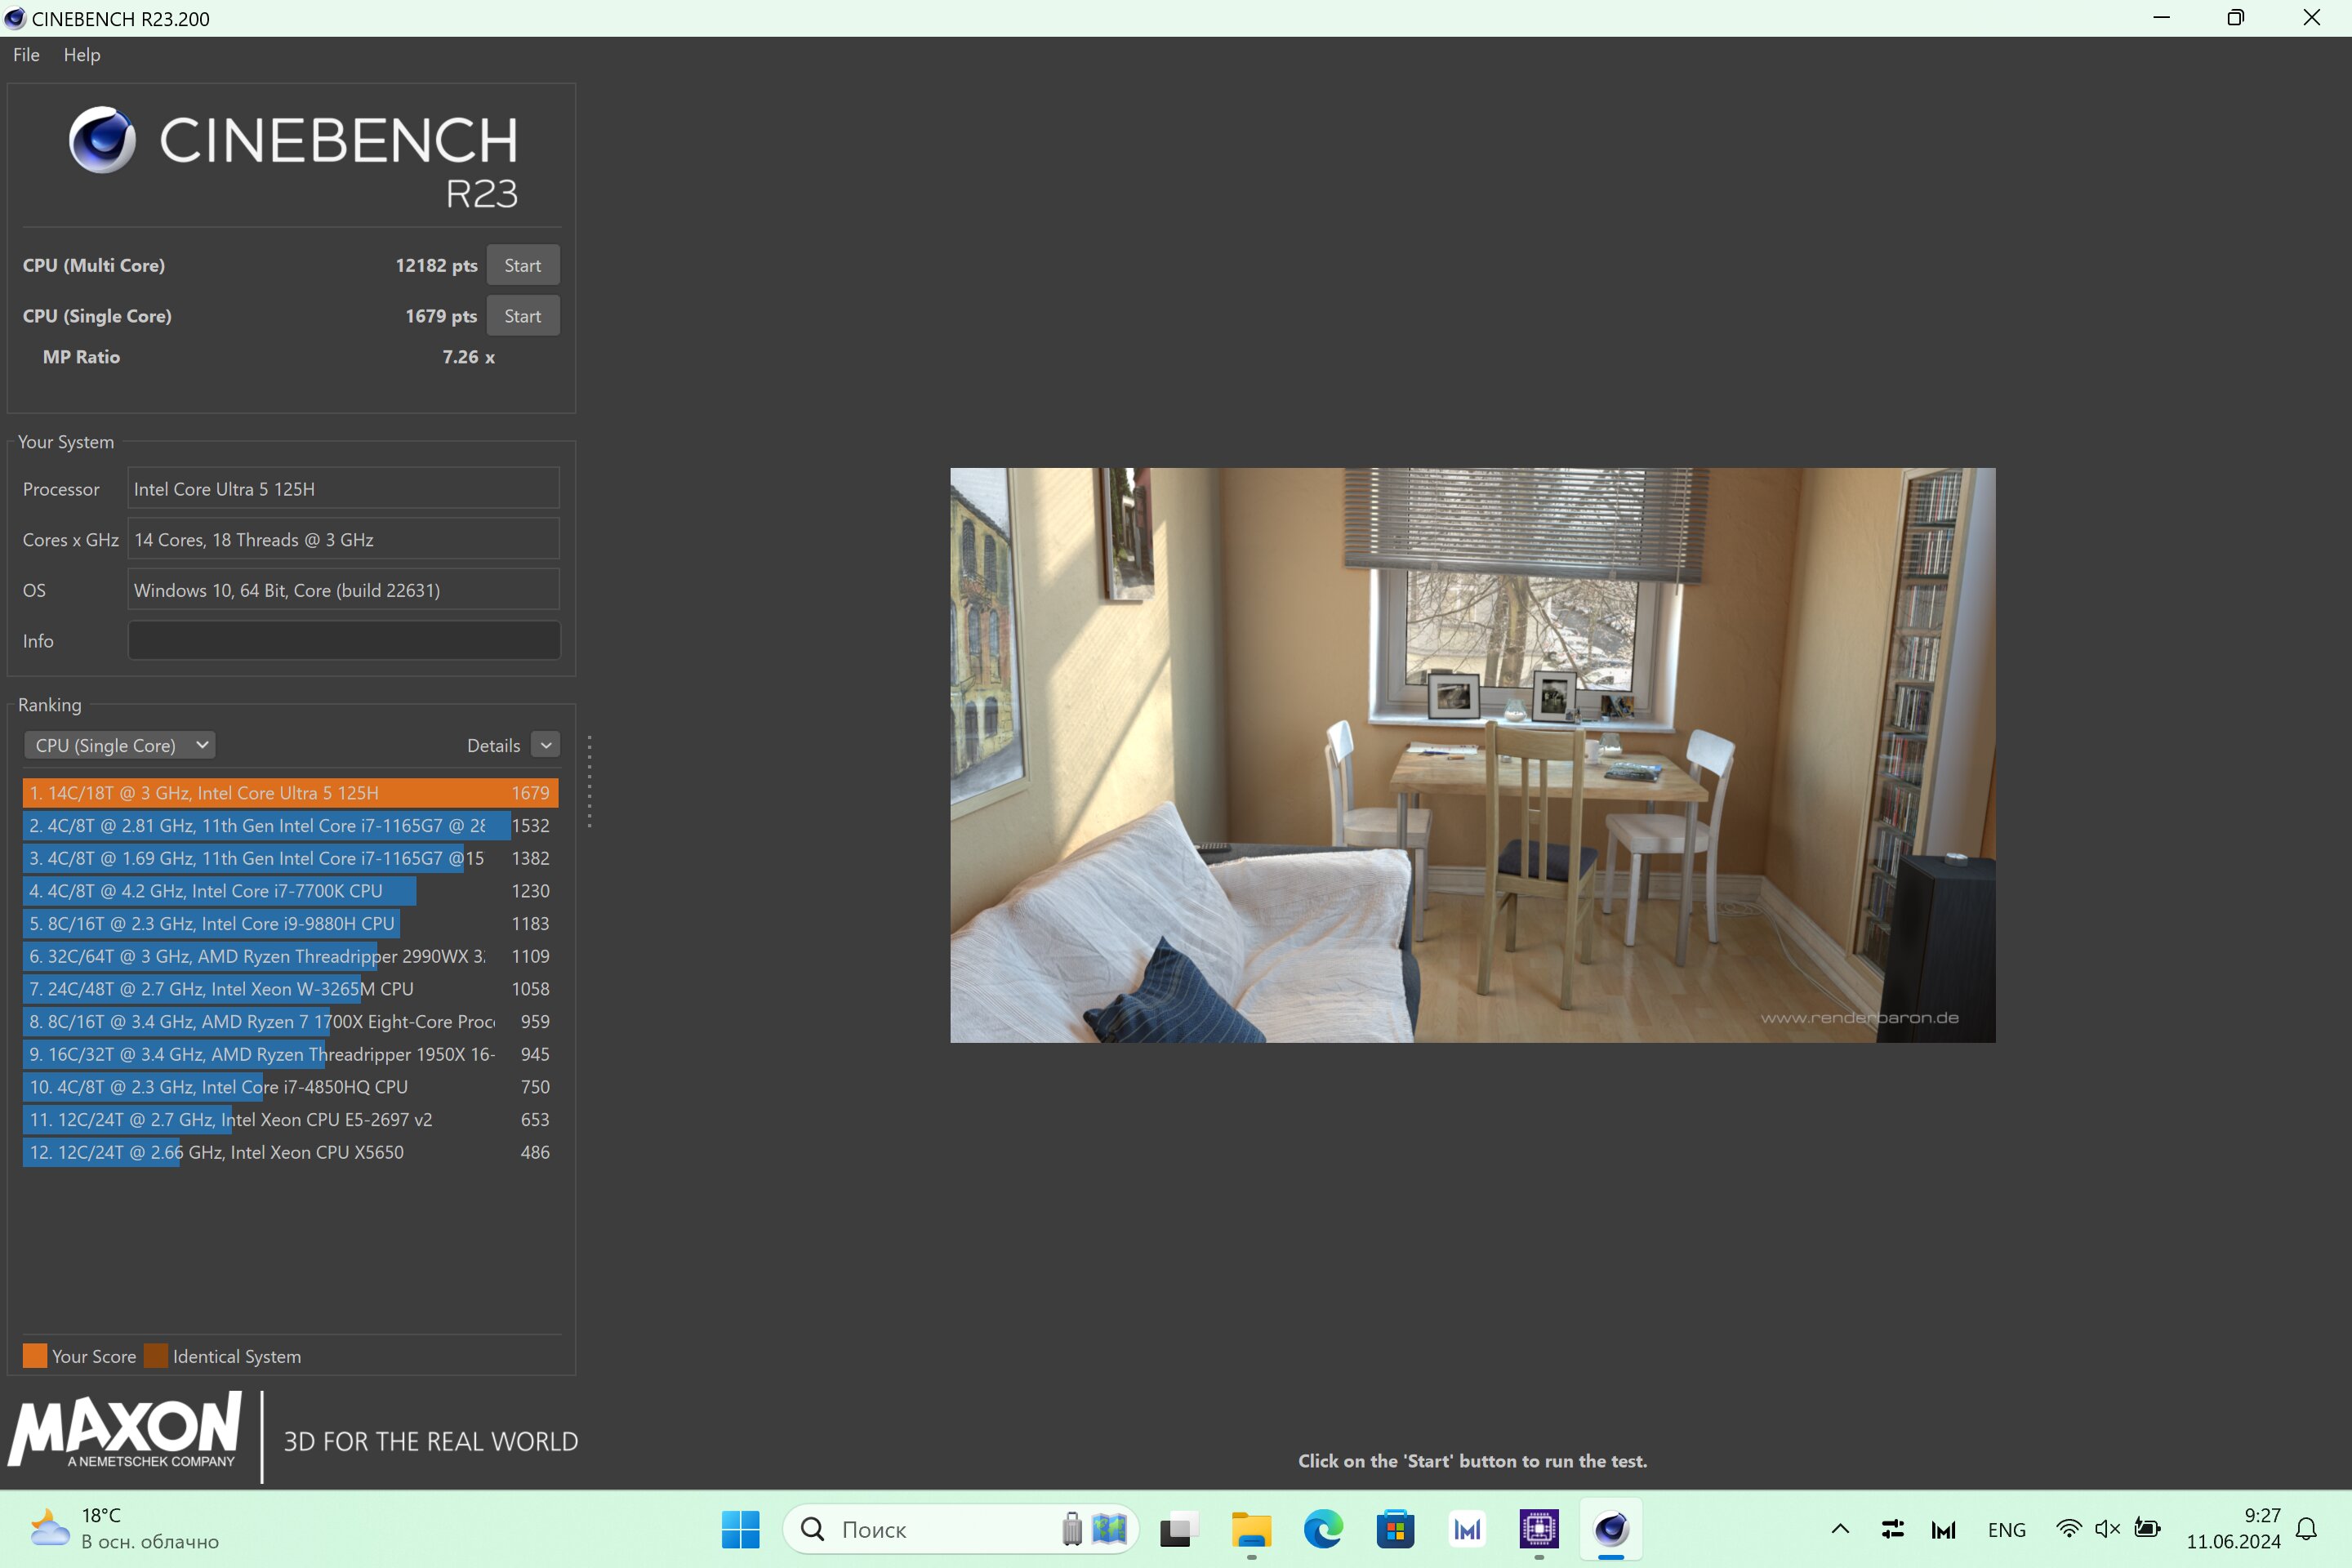Click the battery tray icon
The height and width of the screenshot is (1568, 2352).
(x=2147, y=1529)
